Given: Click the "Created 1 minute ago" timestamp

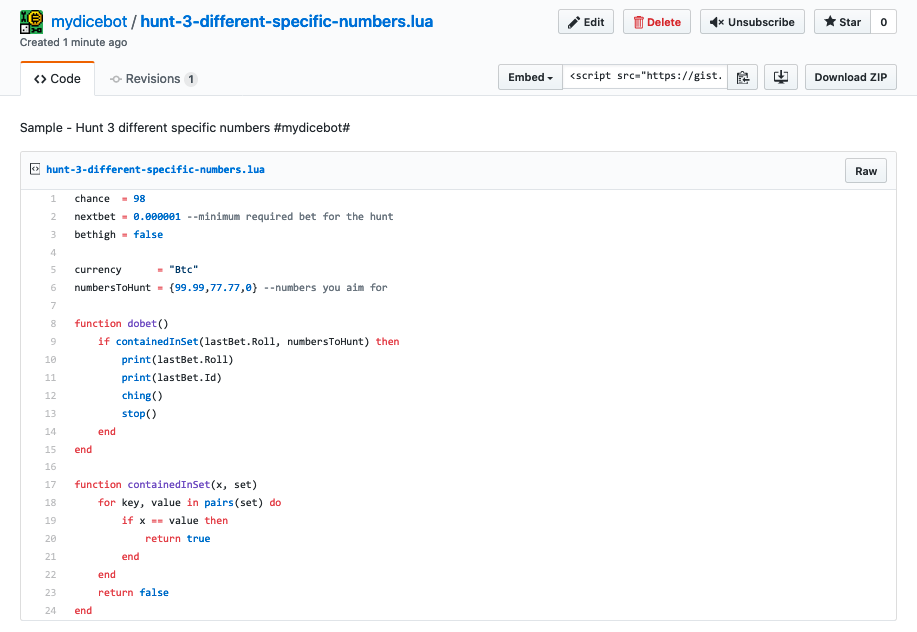Looking at the screenshot, I should coord(74,42).
